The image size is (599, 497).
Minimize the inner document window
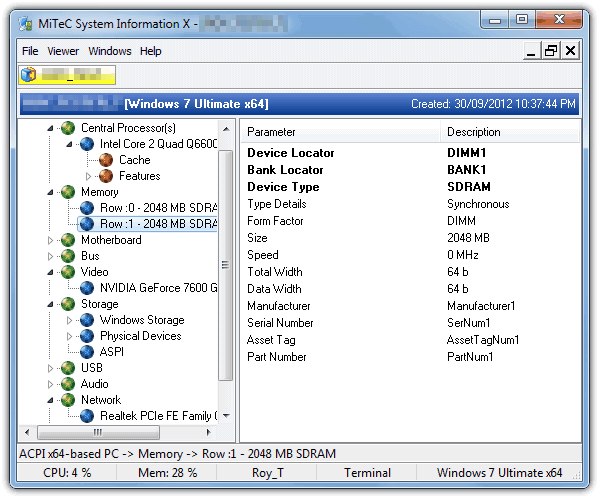pos(531,50)
